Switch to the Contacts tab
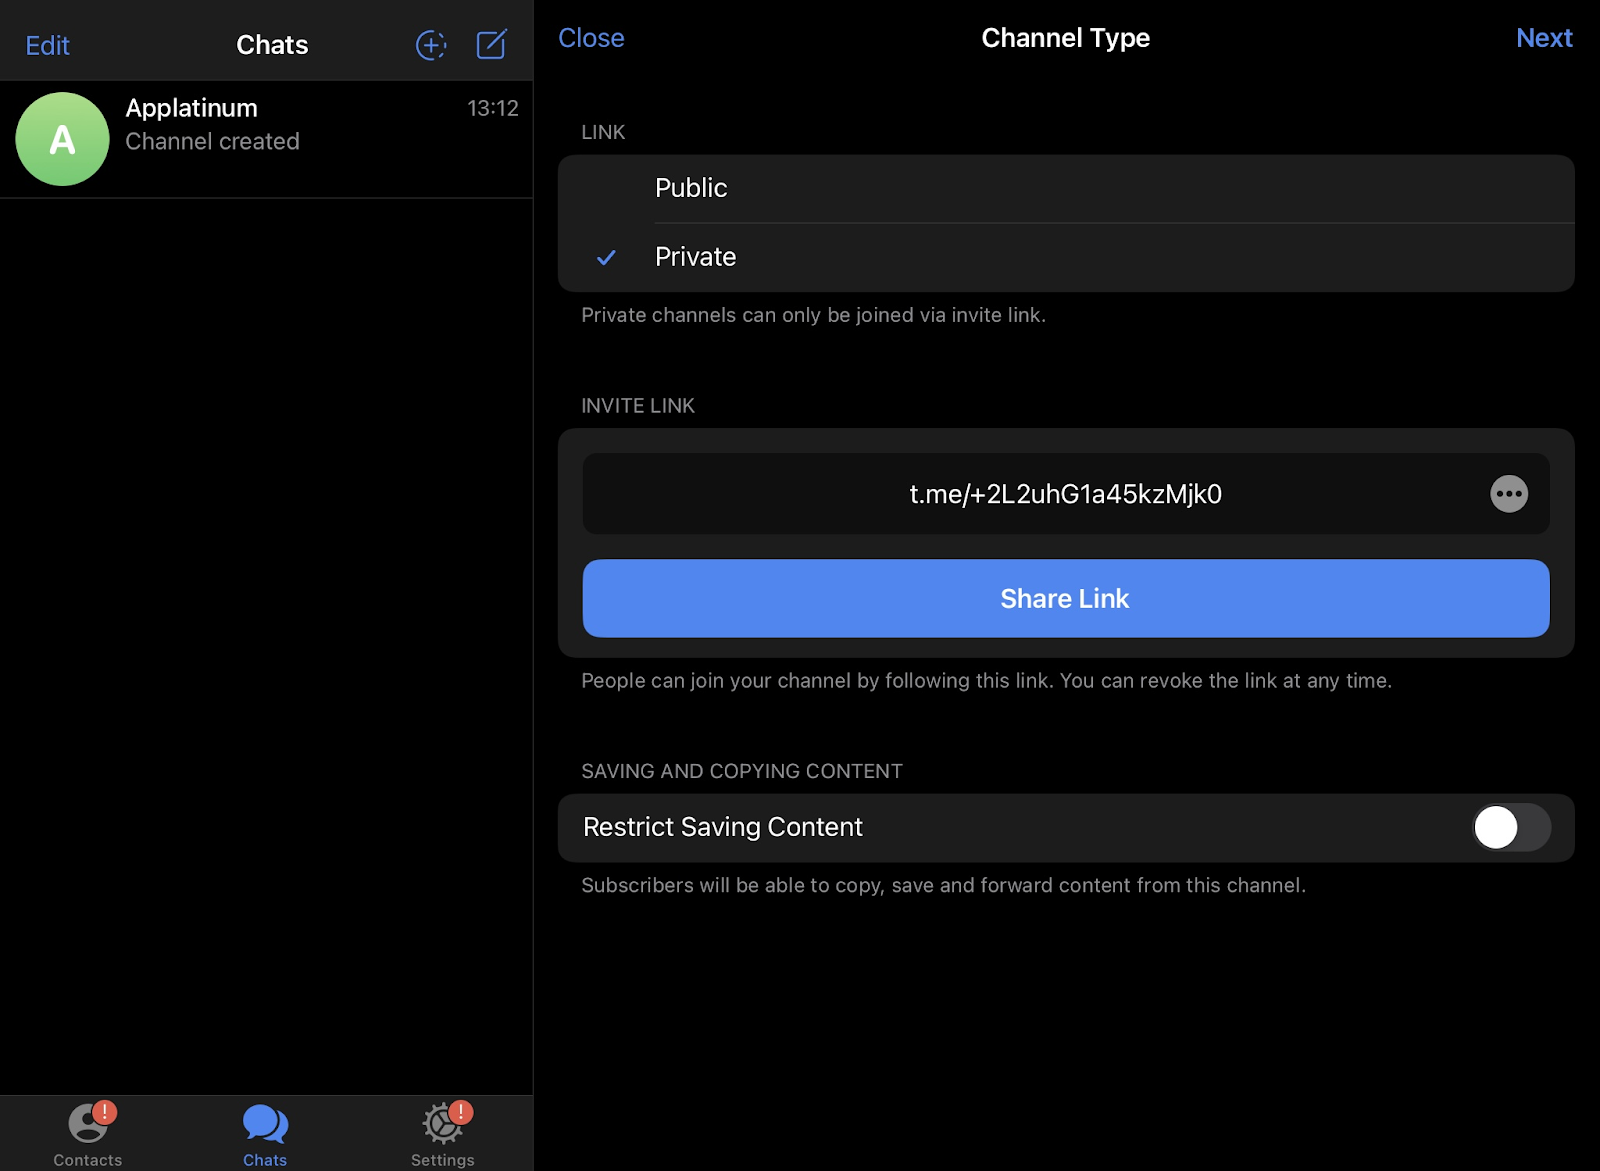 point(86,1134)
